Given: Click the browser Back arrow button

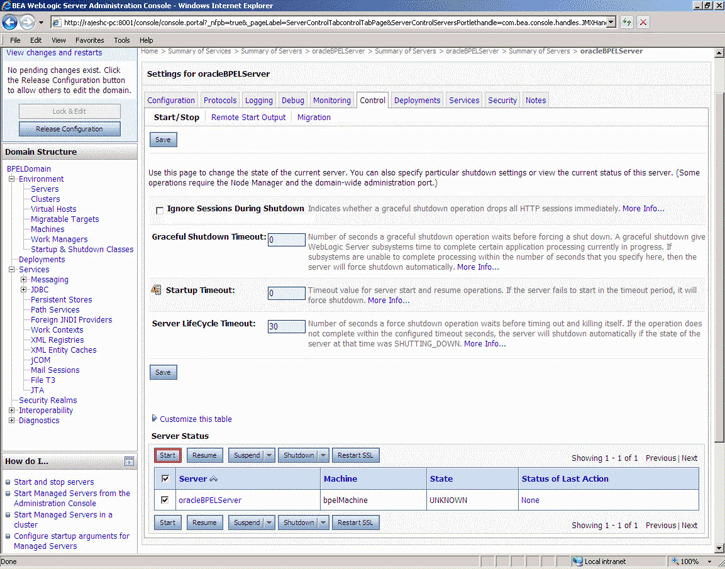Looking at the screenshot, I should tap(10, 22).
